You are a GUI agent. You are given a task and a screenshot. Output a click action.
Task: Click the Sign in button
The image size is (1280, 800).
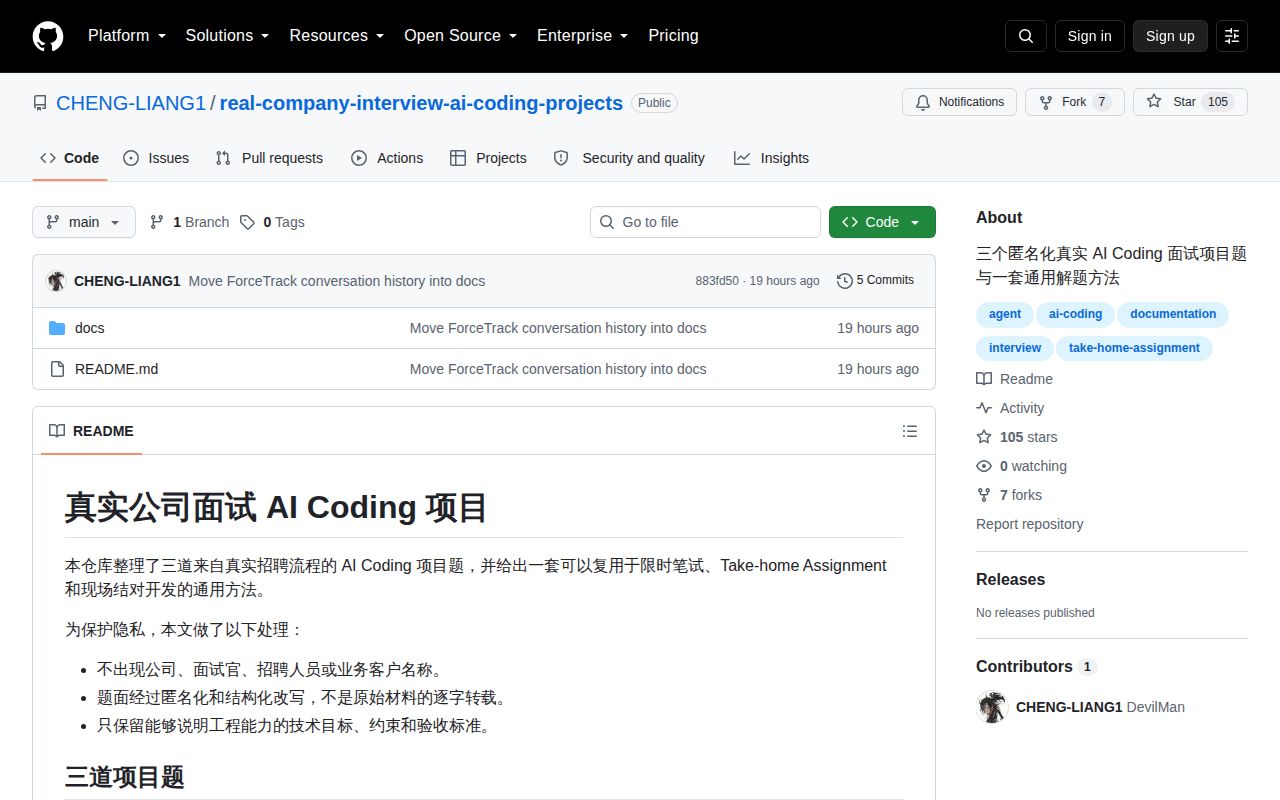pyautogui.click(x=1090, y=36)
